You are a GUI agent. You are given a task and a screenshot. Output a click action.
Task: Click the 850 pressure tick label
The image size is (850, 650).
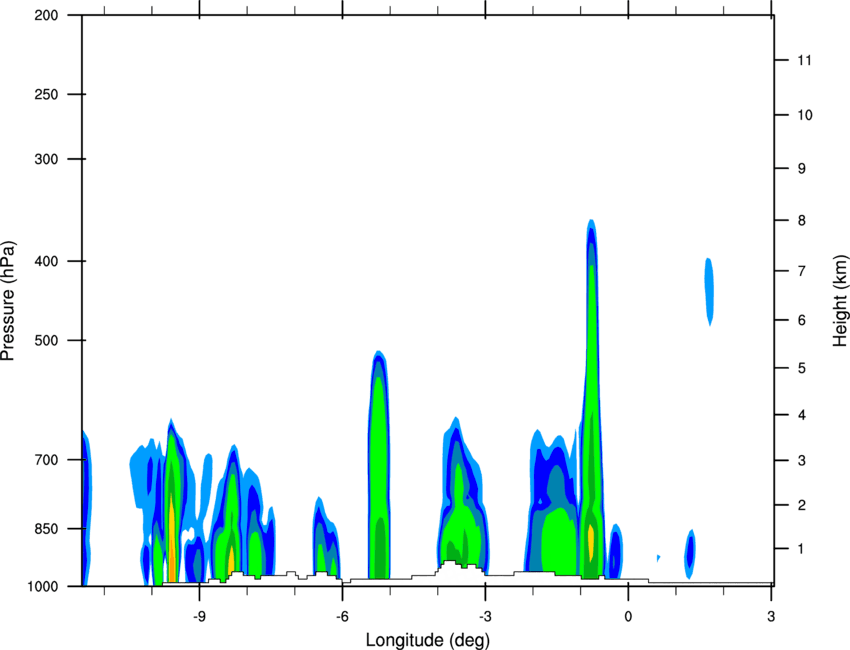[47, 529]
